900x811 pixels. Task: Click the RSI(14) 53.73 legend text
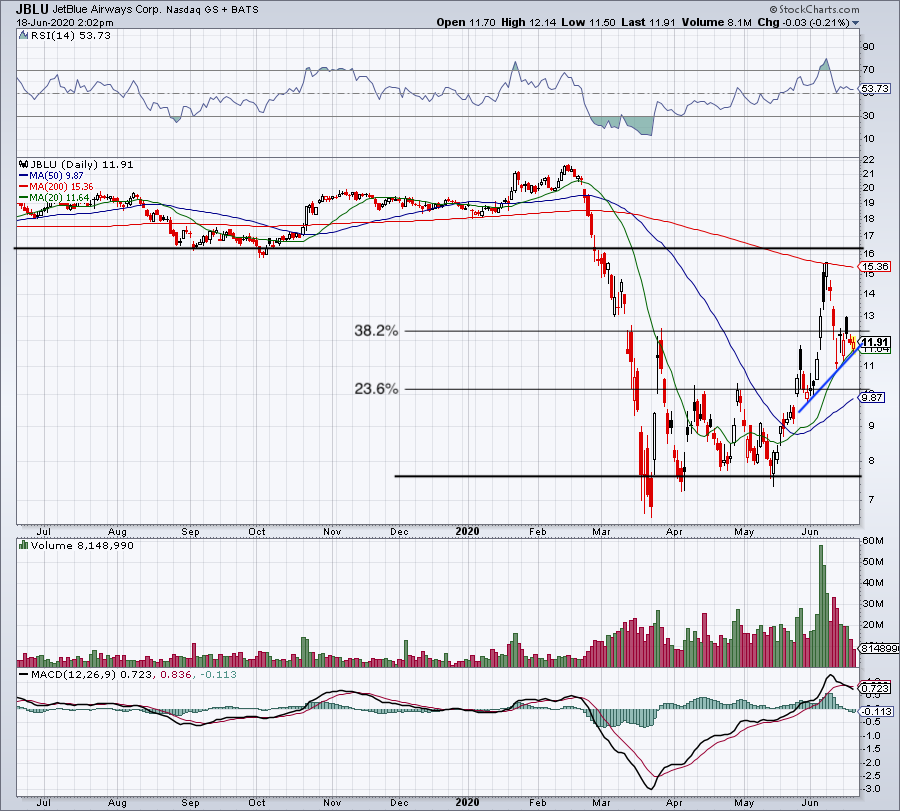point(70,36)
